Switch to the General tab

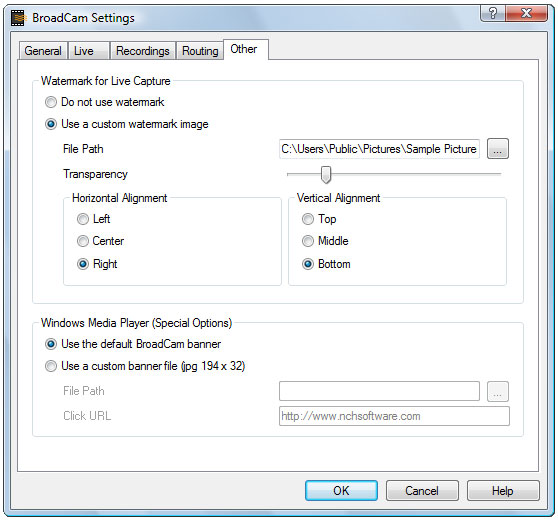pyautogui.click(x=43, y=51)
